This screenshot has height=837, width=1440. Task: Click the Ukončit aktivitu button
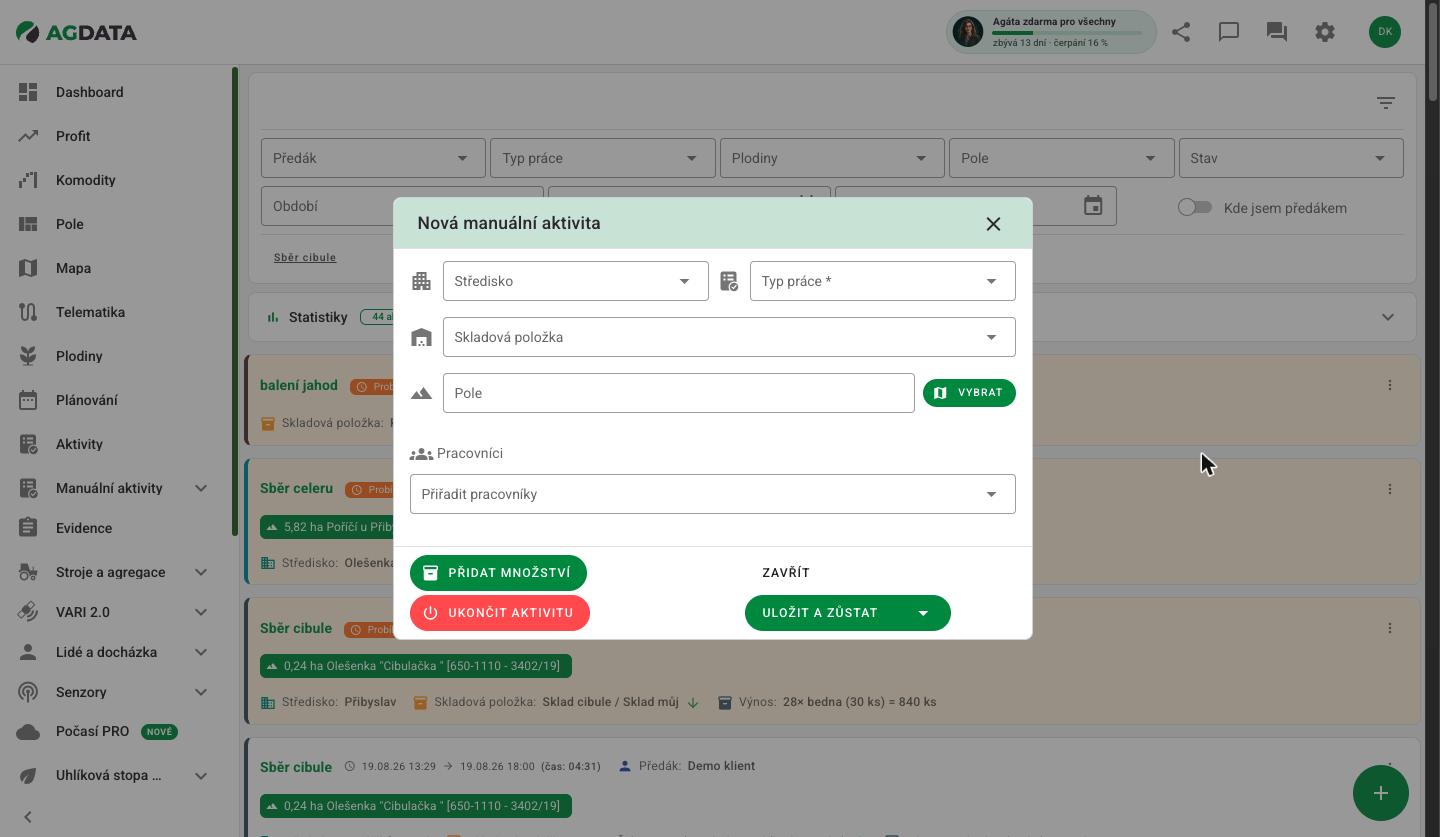point(500,613)
